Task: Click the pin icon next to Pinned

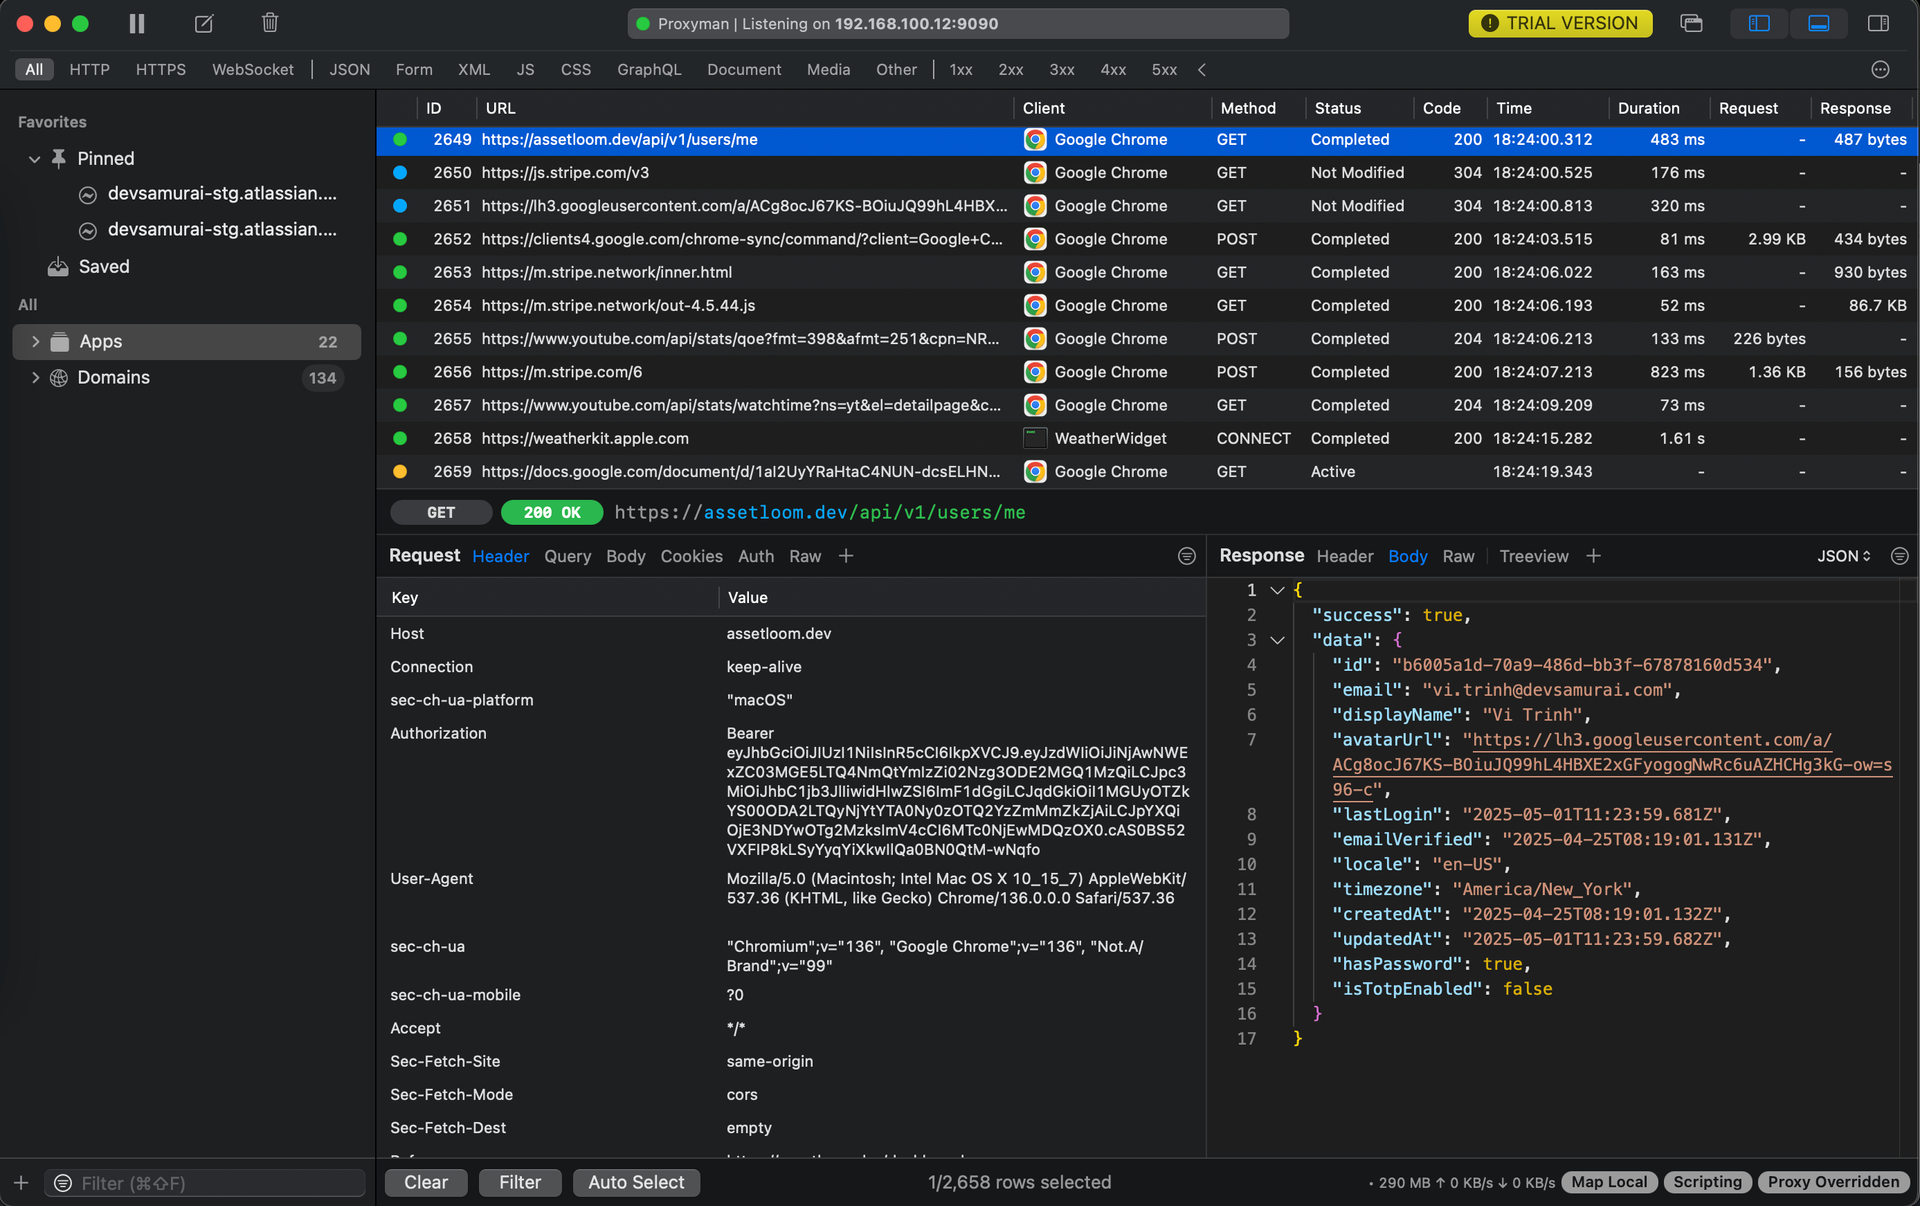Action: pyautogui.click(x=59, y=159)
